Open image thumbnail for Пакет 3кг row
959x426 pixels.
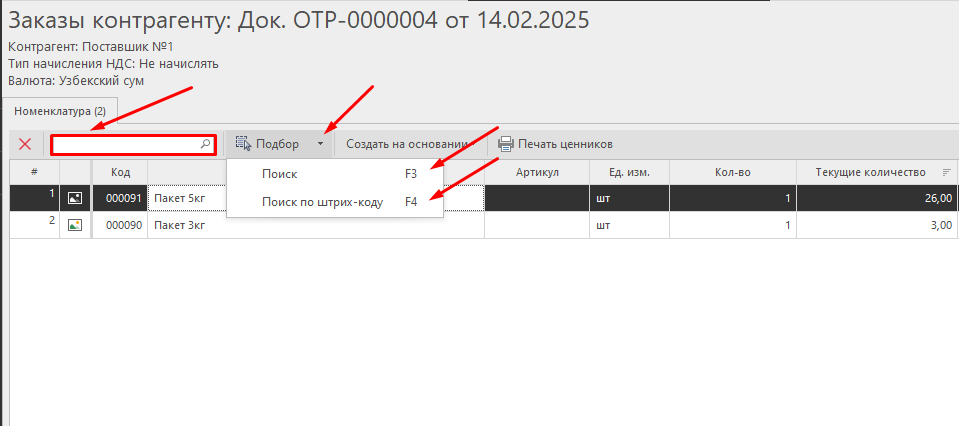(75, 226)
